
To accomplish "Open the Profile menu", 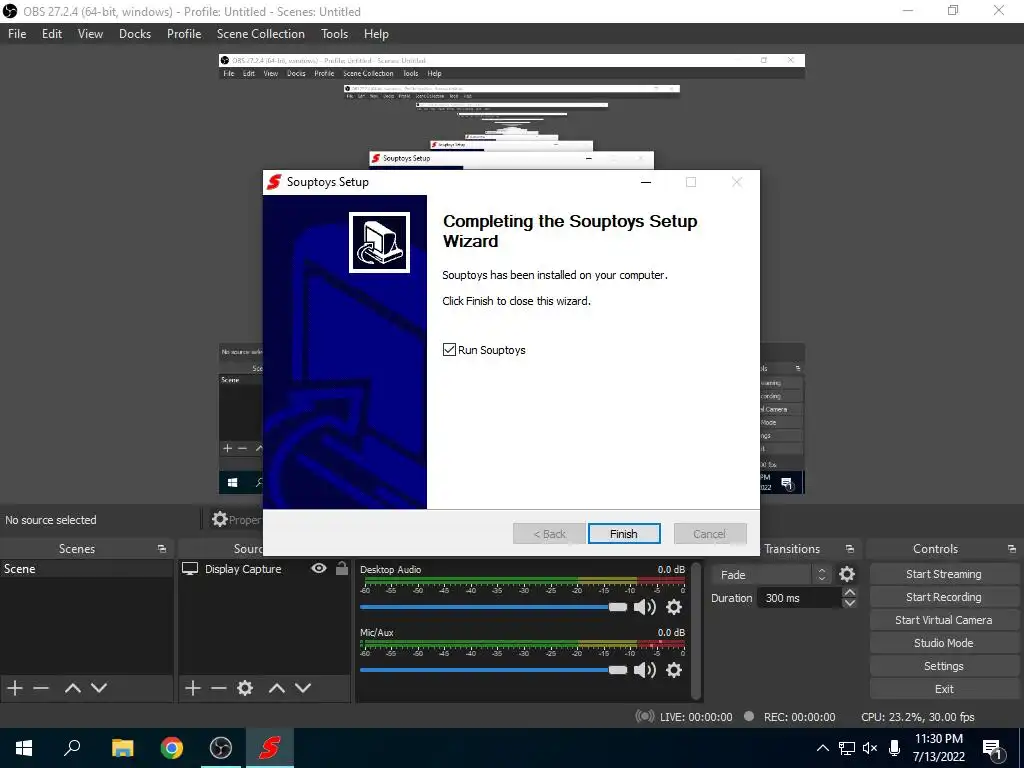I will tap(184, 34).
